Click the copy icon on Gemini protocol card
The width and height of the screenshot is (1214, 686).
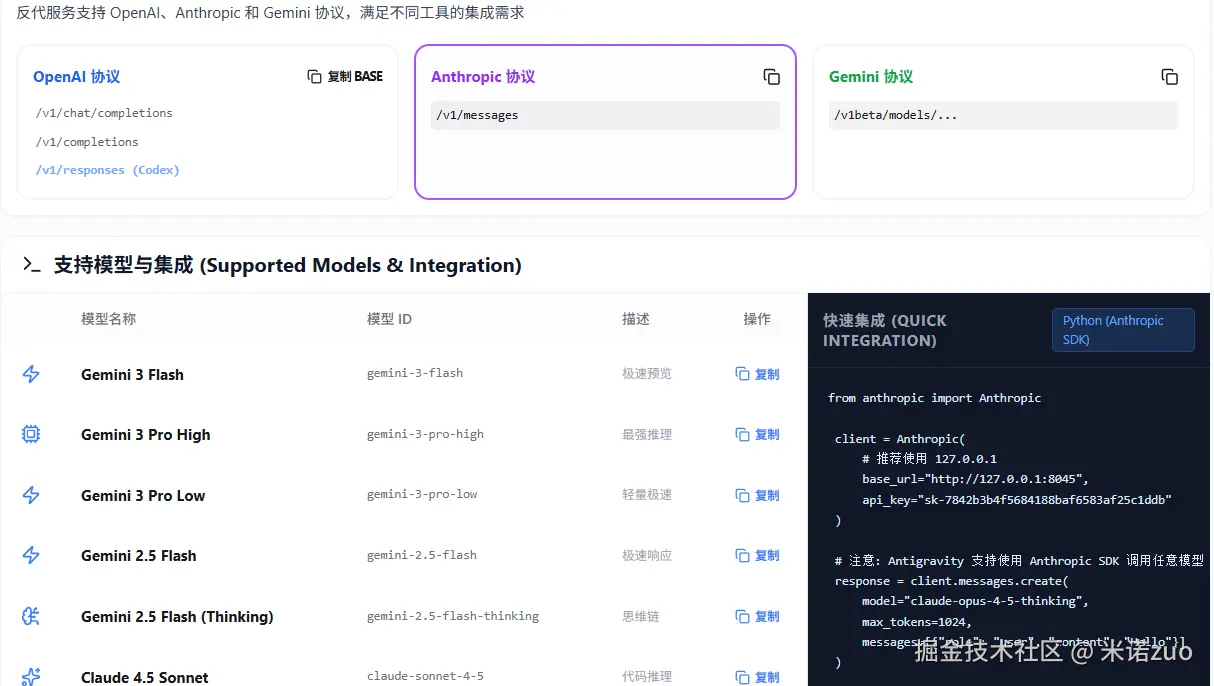pos(1169,77)
